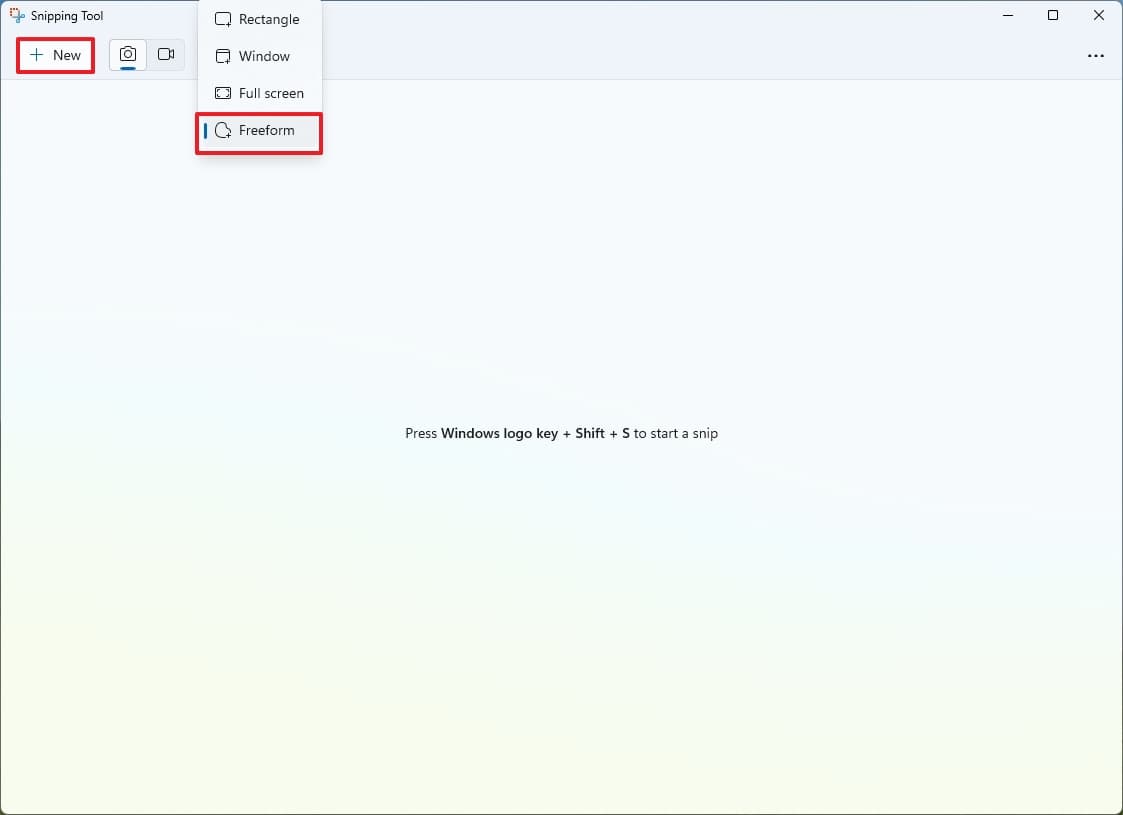1123x815 pixels.
Task: Switch to camera Snip mode
Action: click(127, 55)
